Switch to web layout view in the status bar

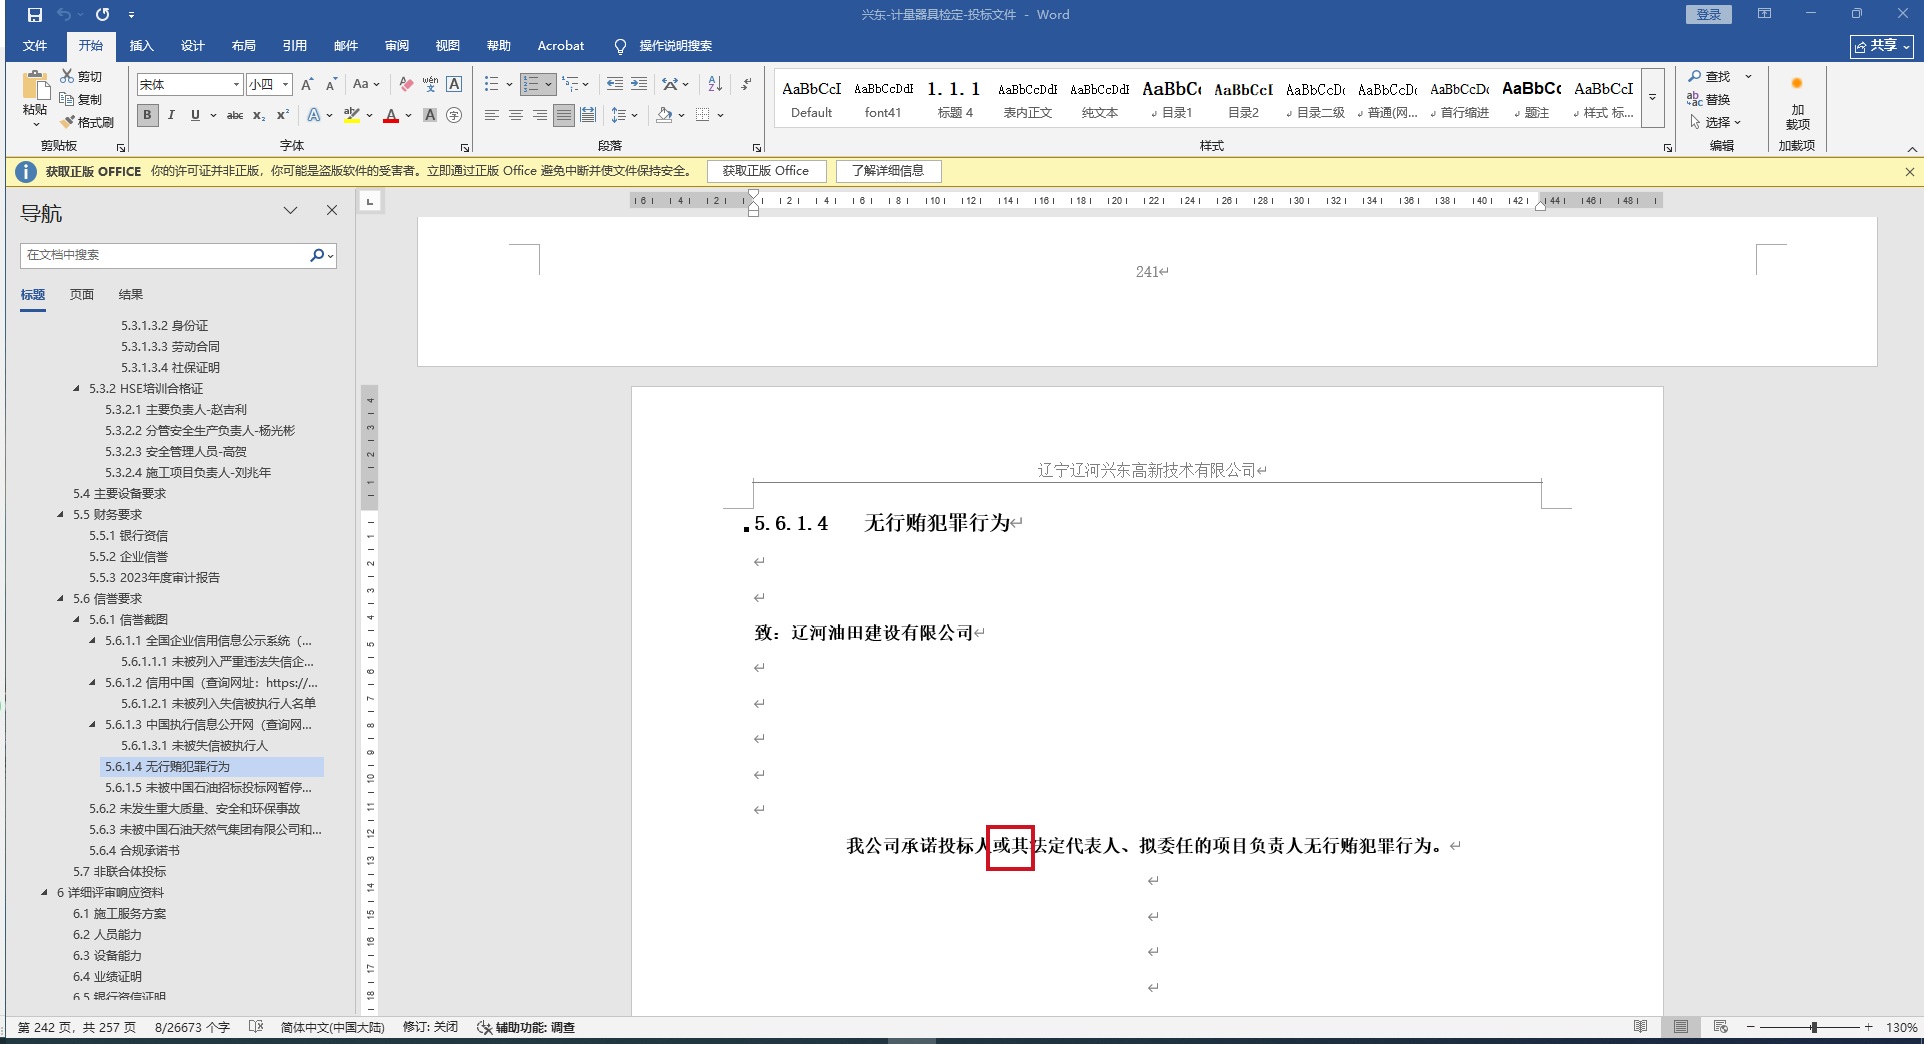click(1721, 1027)
